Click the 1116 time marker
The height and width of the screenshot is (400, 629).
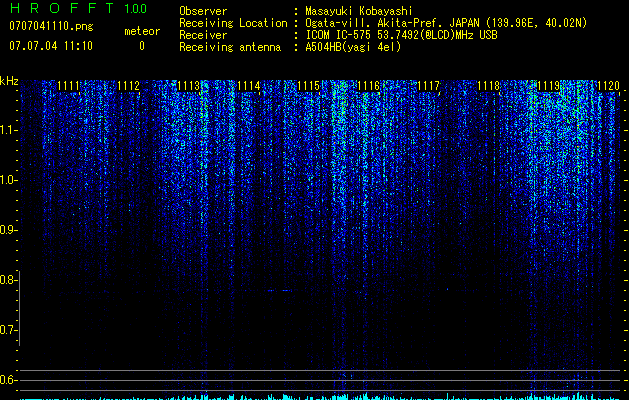click(x=368, y=86)
